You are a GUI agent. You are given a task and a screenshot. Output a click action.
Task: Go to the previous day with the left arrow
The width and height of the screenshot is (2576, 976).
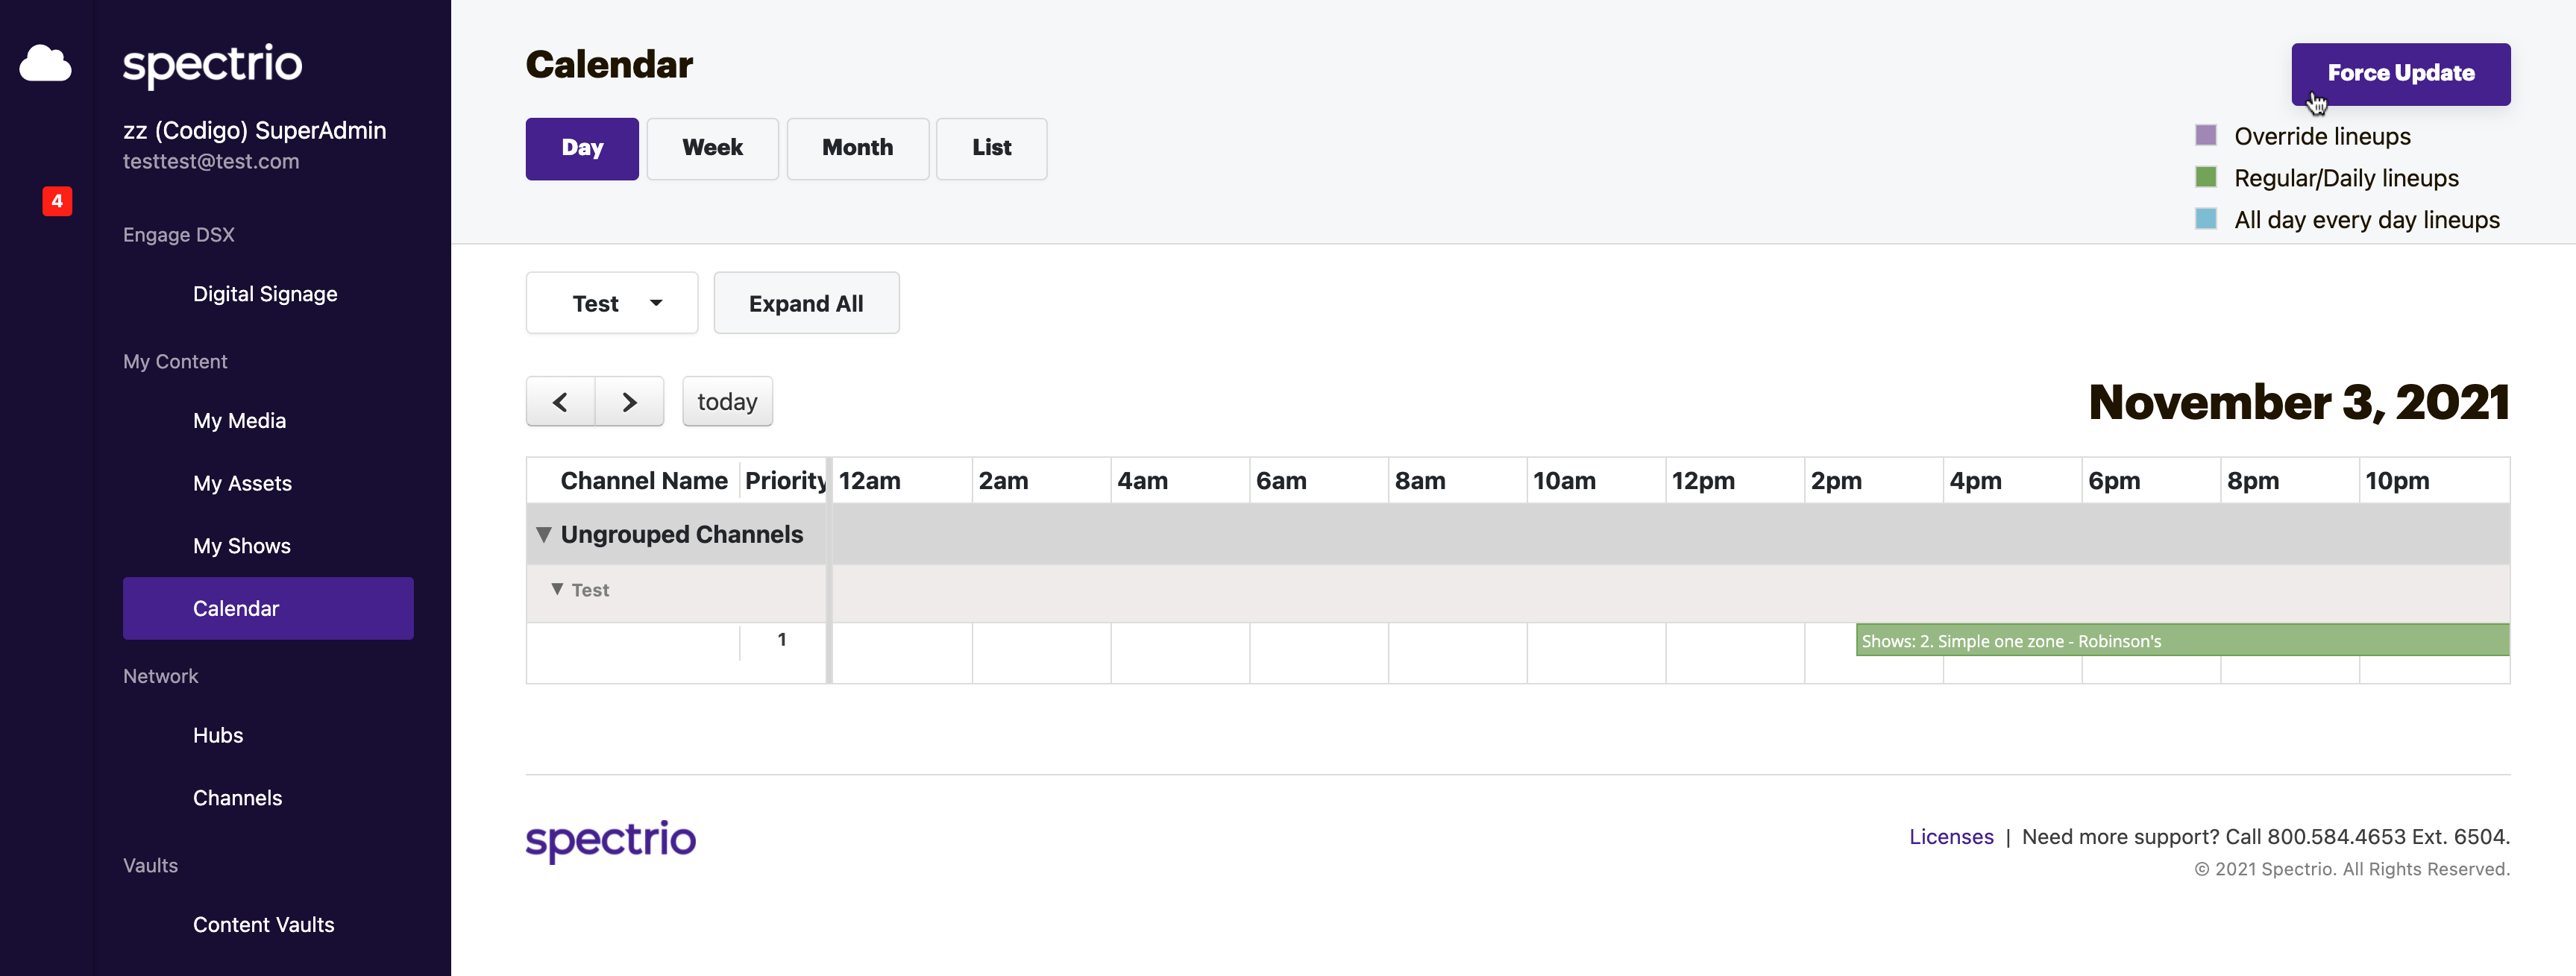tap(560, 401)
